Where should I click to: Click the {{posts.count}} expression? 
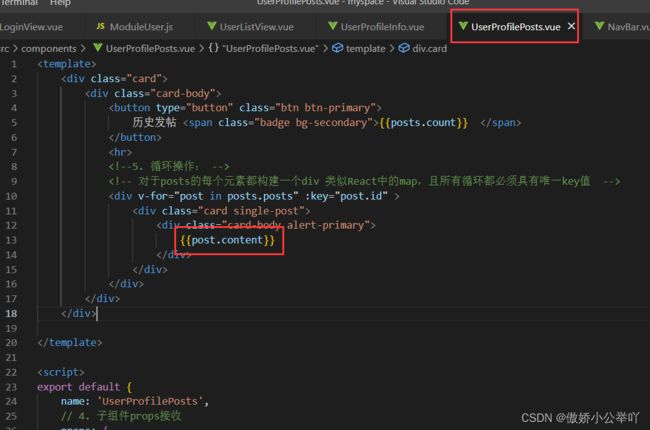(423, 123)
